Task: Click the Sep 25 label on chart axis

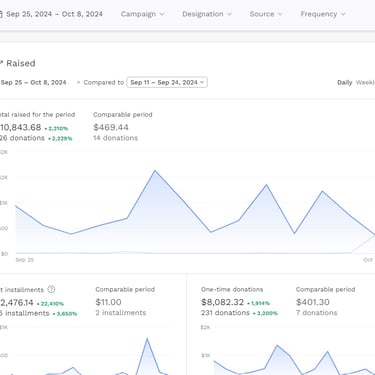Action: tap(25, 260)
